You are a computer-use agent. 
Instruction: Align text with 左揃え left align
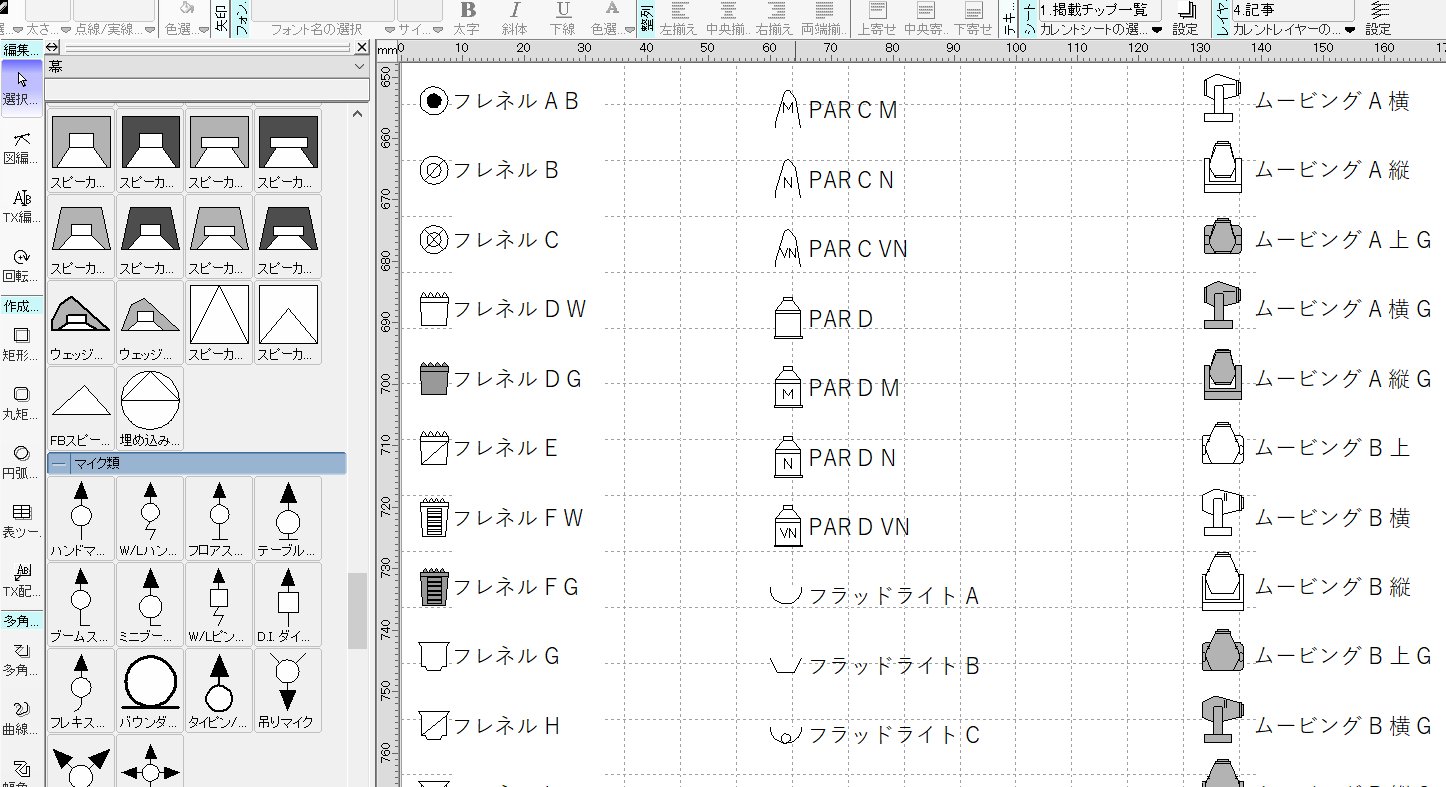coord(679,18)
